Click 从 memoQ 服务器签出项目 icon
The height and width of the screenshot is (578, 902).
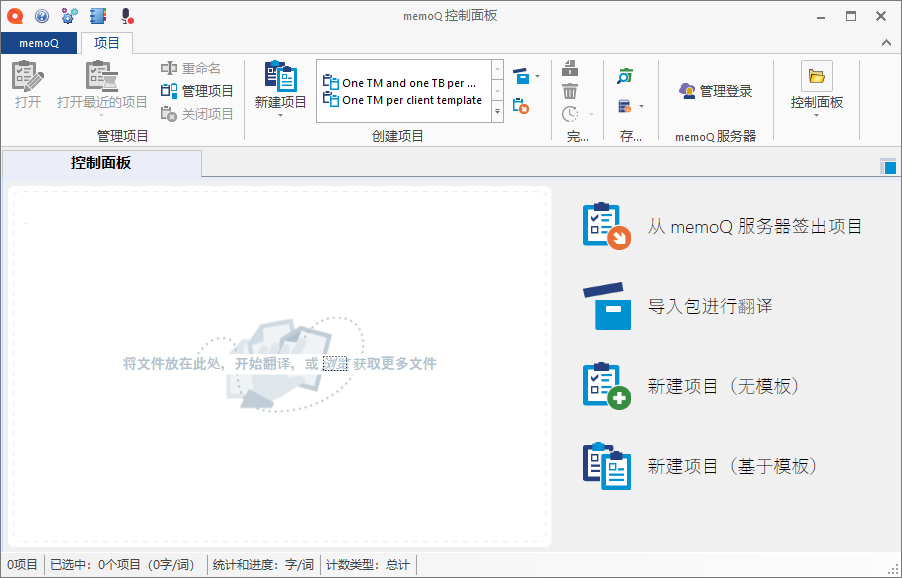point(606,226)
